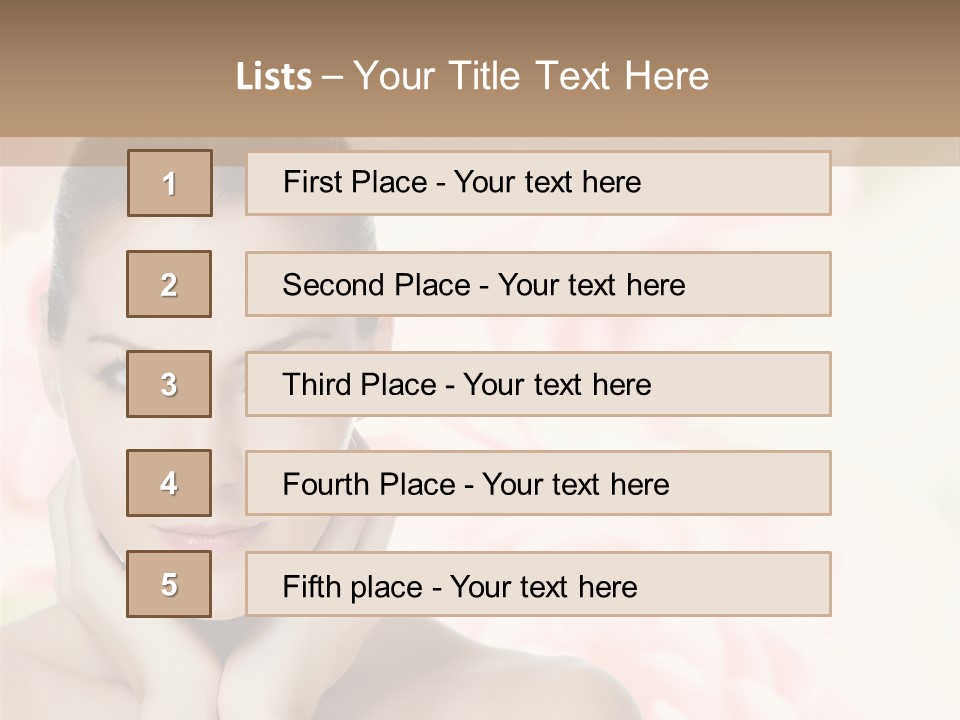The height and width of the screenshot is (720, 960).
Task: Click into the 'Third Place' text box
Action: 538,384
